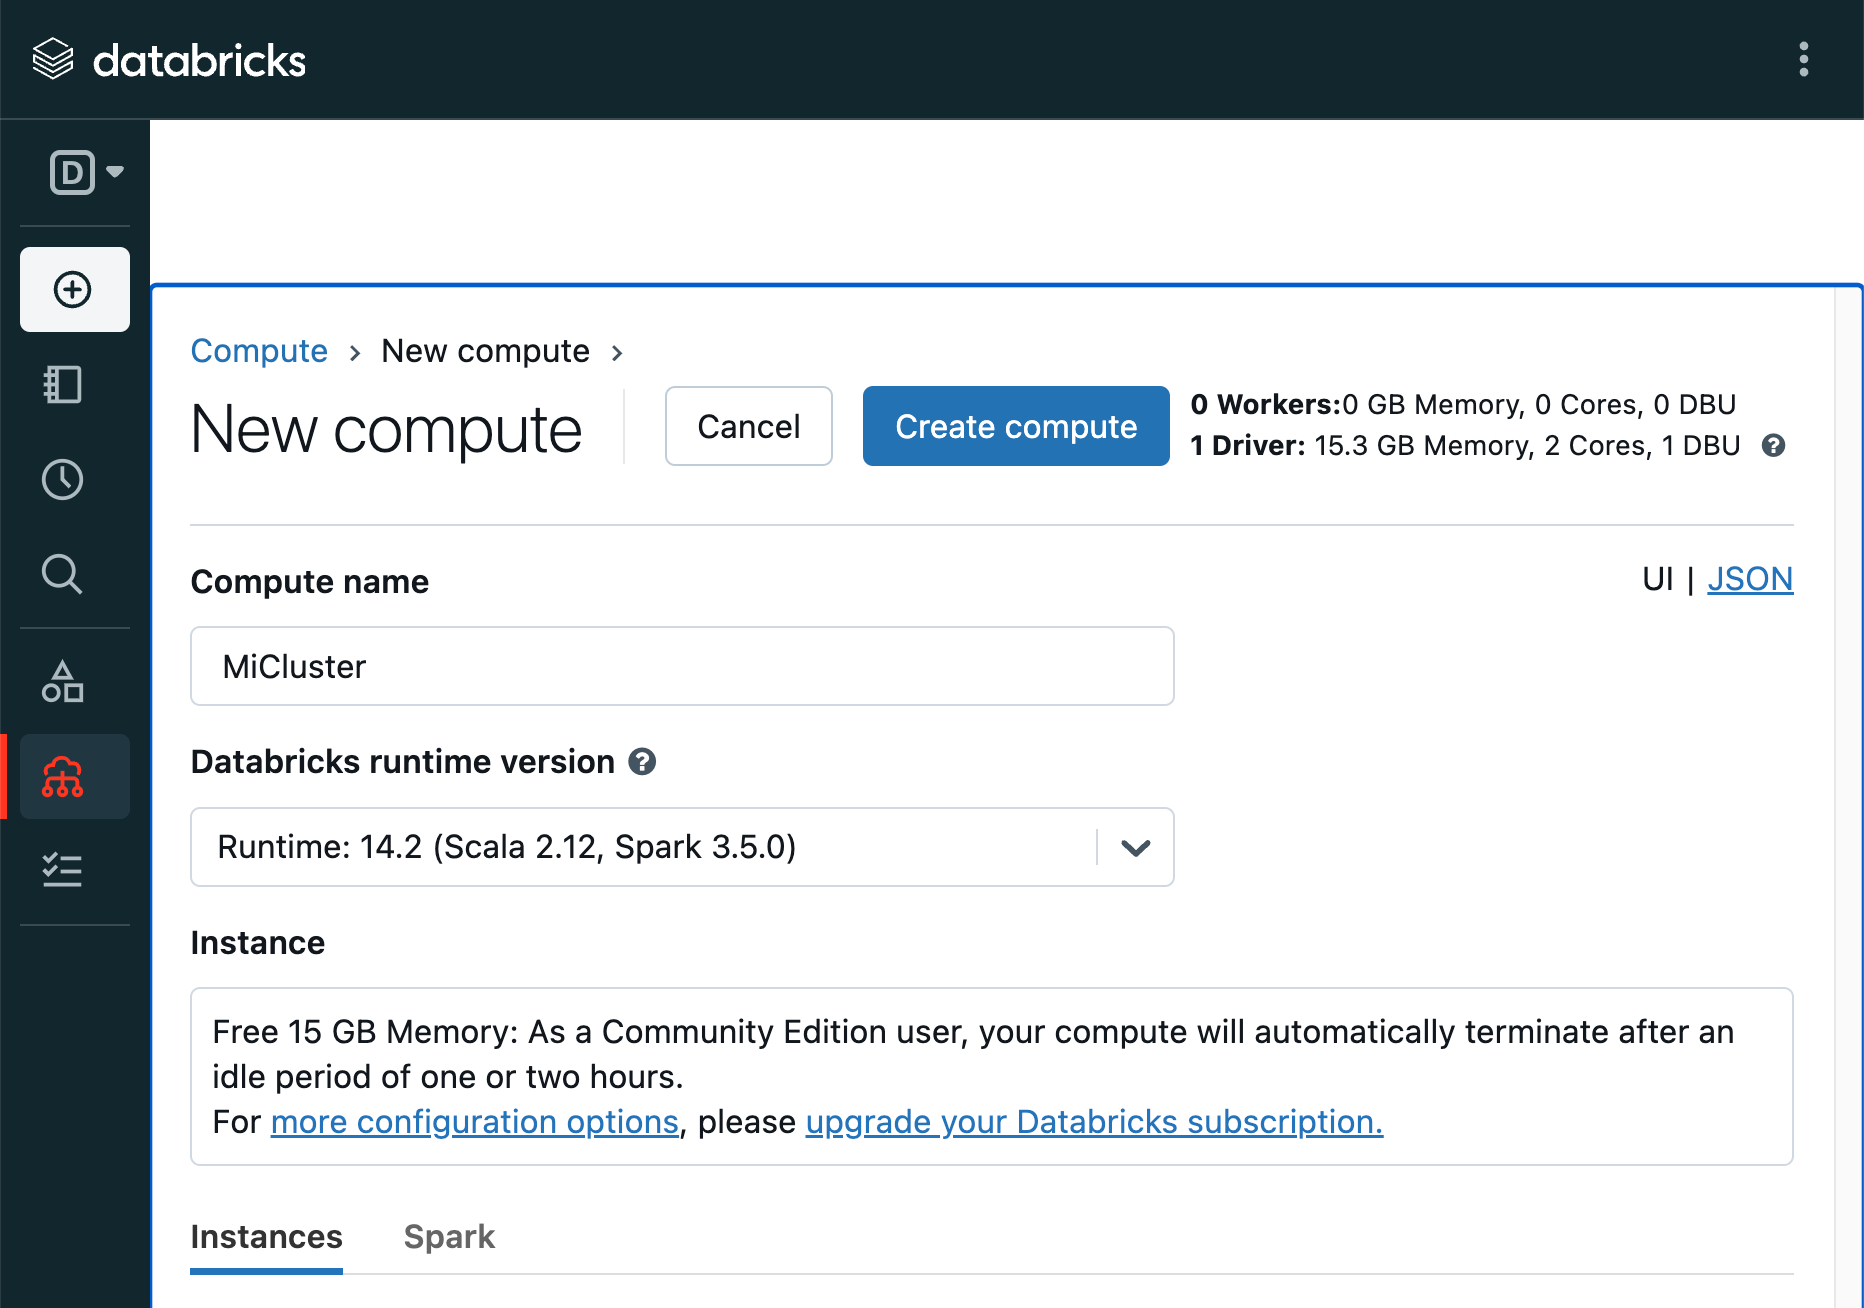
Task: Open more configuration options link
Action: (x=475, y=1122)
